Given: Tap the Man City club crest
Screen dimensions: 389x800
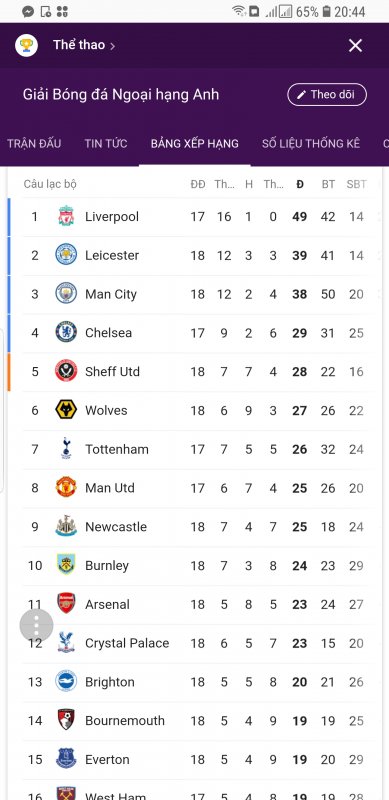Looking at the screenshot, I should pyautogui.click(x=66, y=293).
